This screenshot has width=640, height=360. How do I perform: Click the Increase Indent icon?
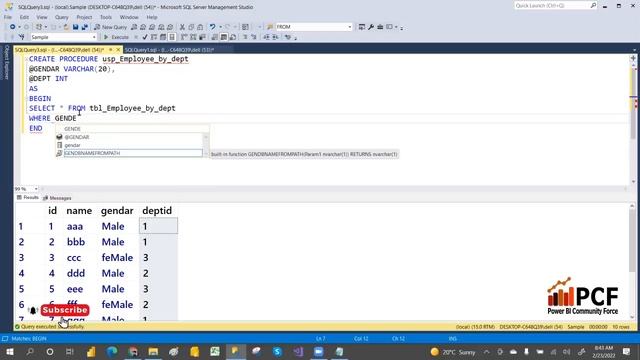[x=275, y=37]
